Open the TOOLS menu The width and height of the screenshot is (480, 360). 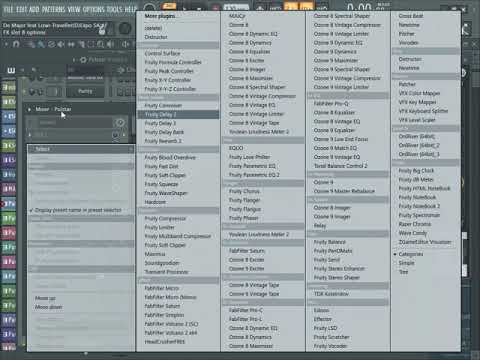[x=116, y=9]
